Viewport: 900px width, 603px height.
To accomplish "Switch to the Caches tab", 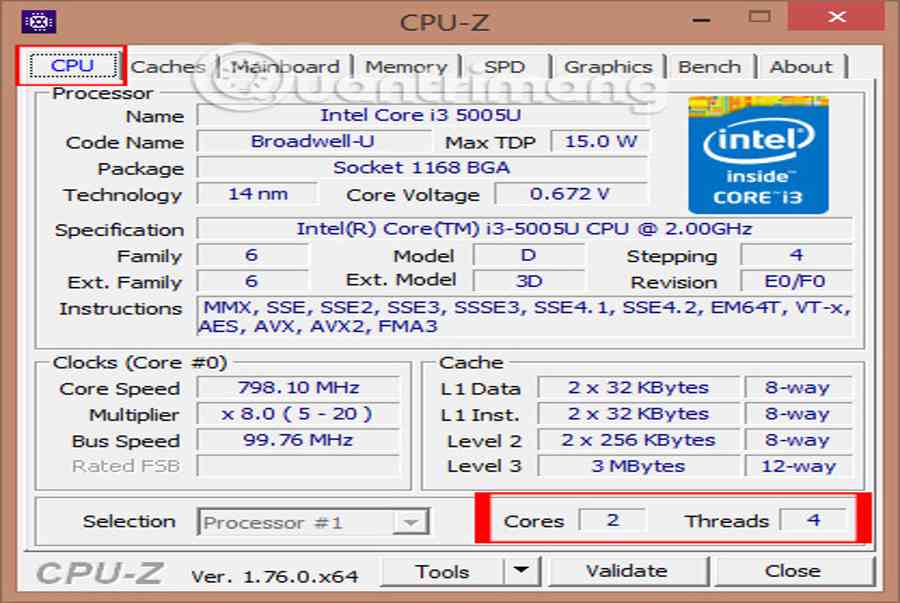I will point(168,67).
